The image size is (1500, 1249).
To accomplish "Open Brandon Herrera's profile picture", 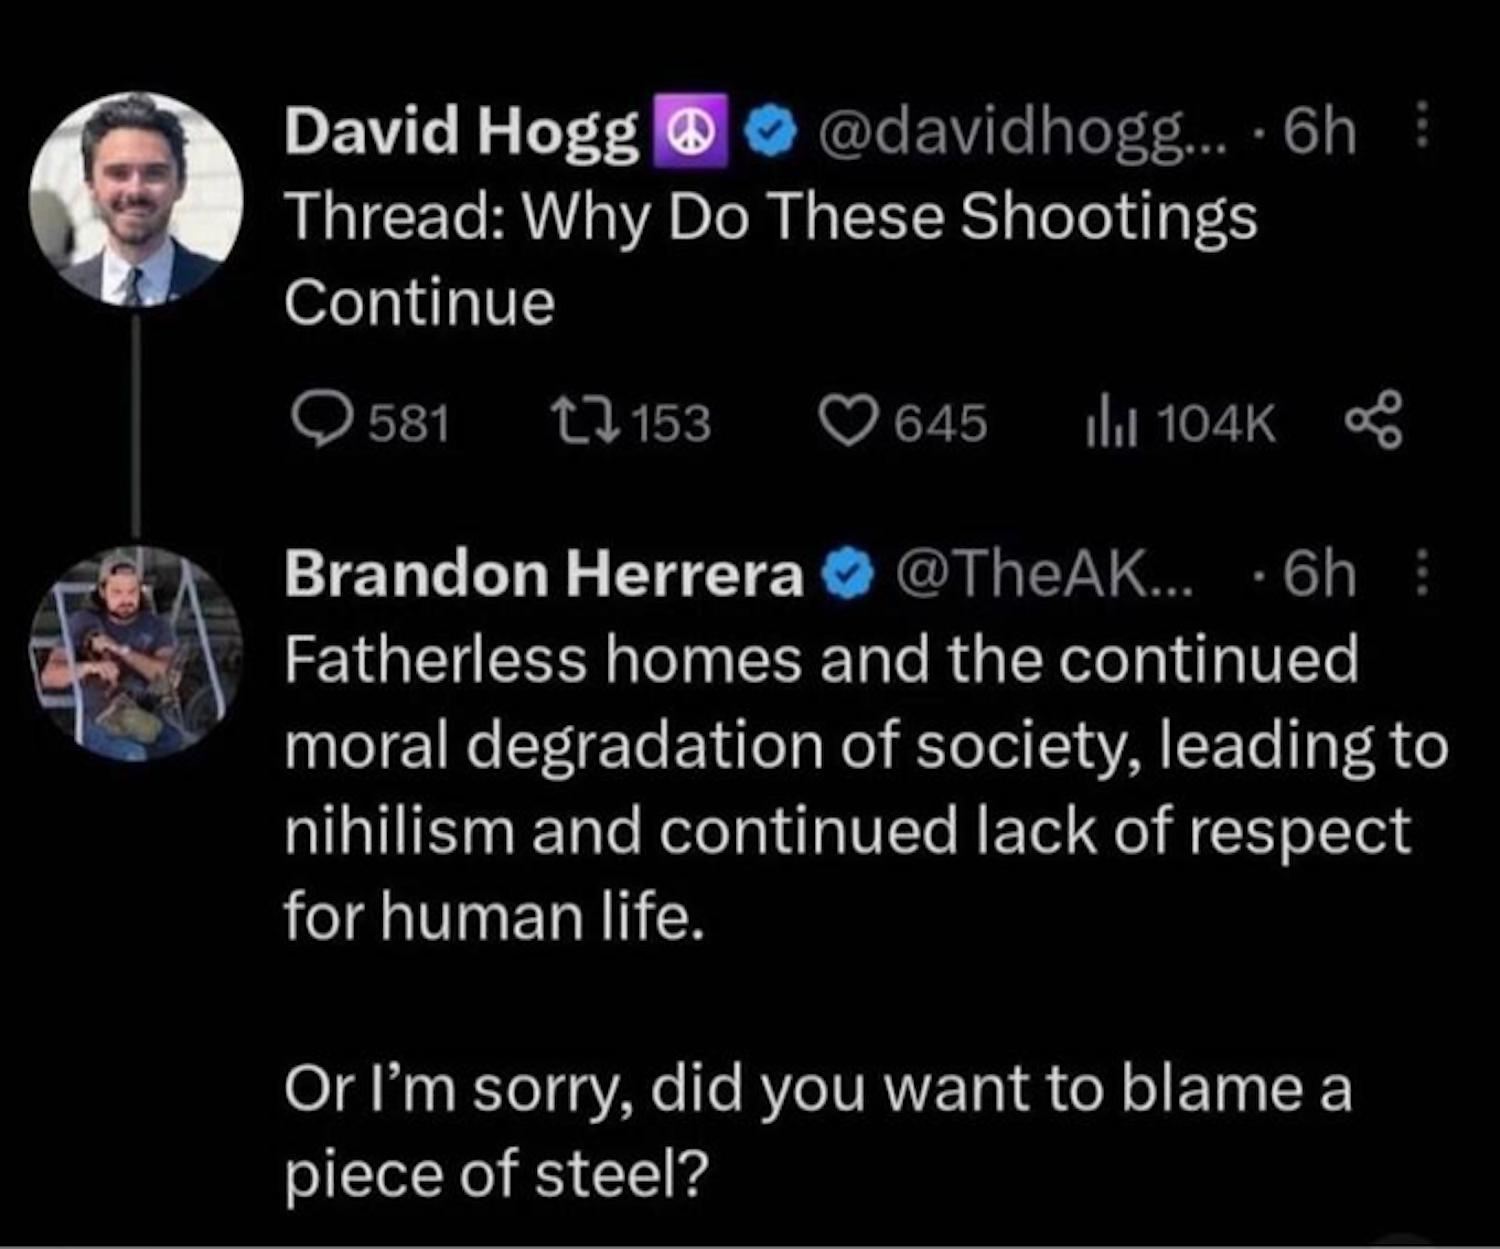I will tap(137, 652).
